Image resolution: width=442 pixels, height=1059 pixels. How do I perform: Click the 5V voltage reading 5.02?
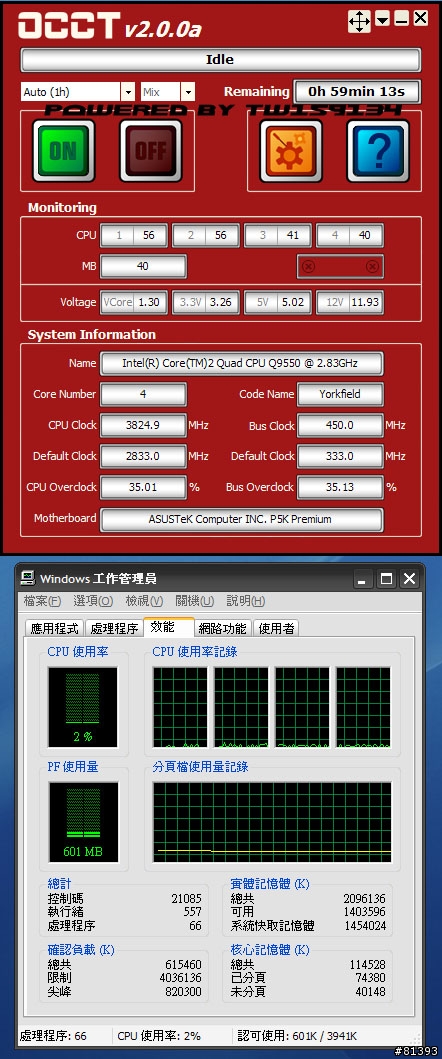tap(293, 303)
